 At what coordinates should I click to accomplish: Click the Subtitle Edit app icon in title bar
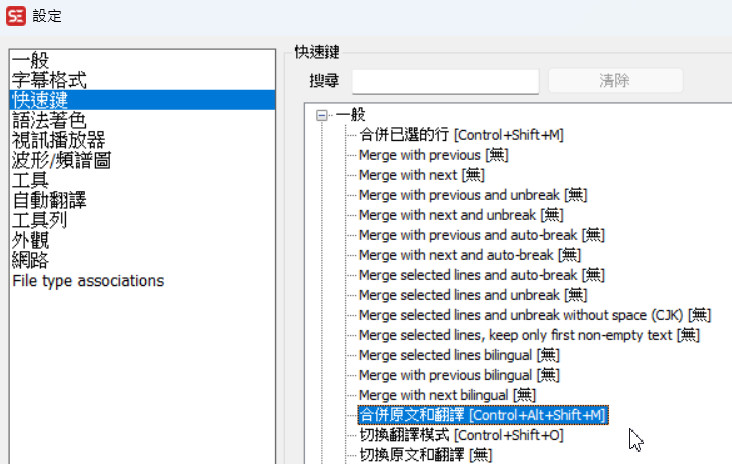(15, 17)
